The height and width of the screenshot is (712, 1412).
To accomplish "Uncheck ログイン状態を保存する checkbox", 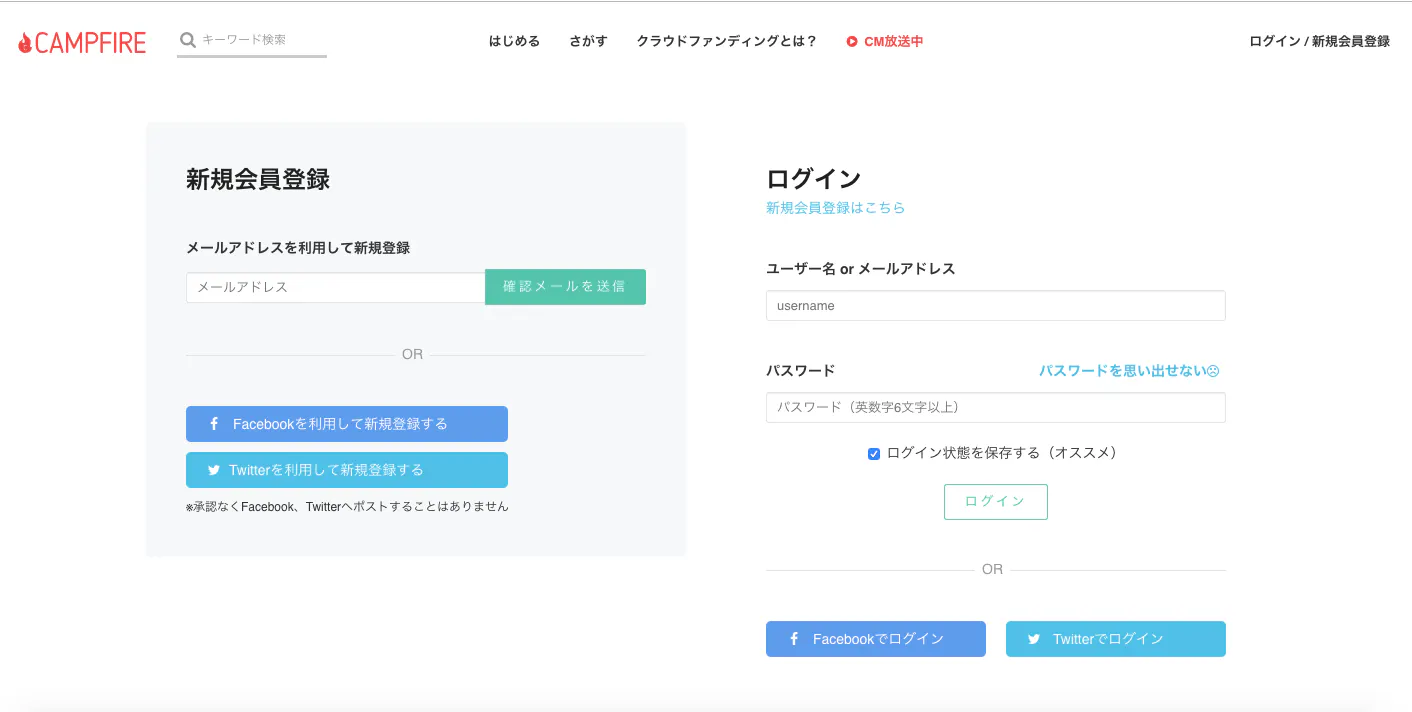I will [874, 453].
